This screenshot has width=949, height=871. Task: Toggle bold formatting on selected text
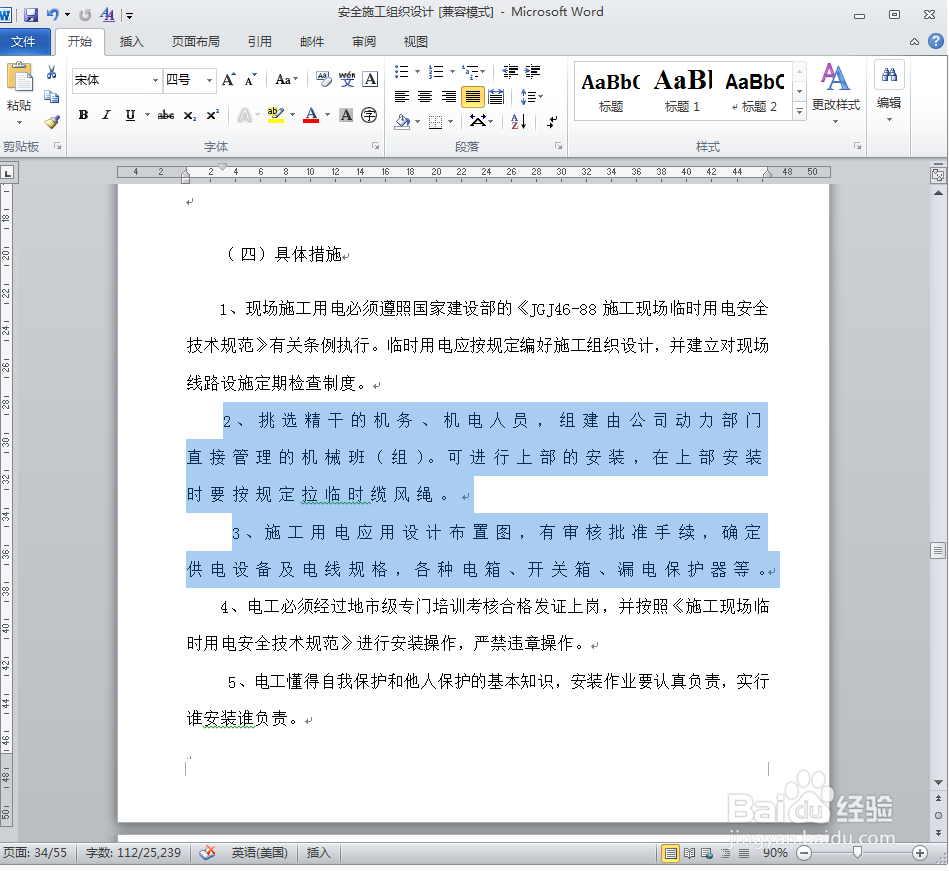pyautogui.click(x=83, y=115)
